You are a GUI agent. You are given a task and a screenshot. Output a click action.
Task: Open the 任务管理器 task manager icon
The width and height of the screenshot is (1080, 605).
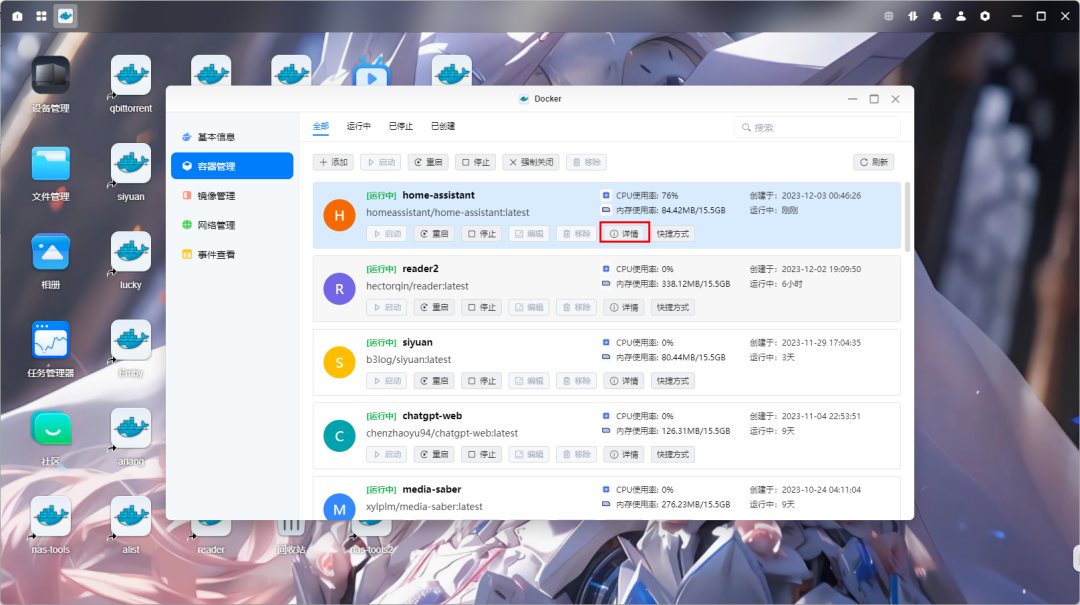pos(50,340)
